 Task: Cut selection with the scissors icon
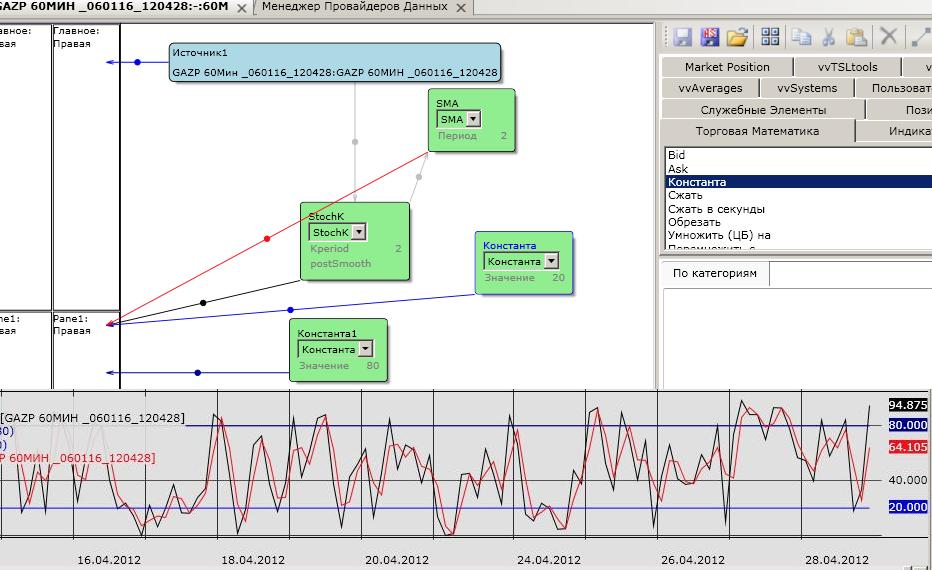(828, 37)
